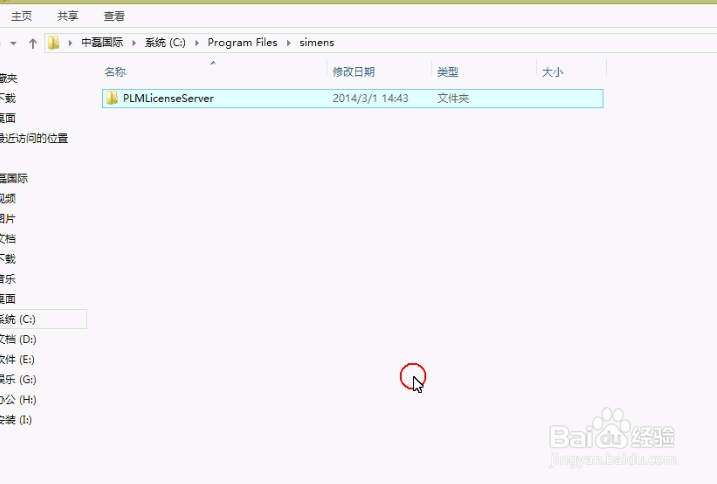
Task: Click the PLMLicenseServer folder icon
Action: click(112, 98)
